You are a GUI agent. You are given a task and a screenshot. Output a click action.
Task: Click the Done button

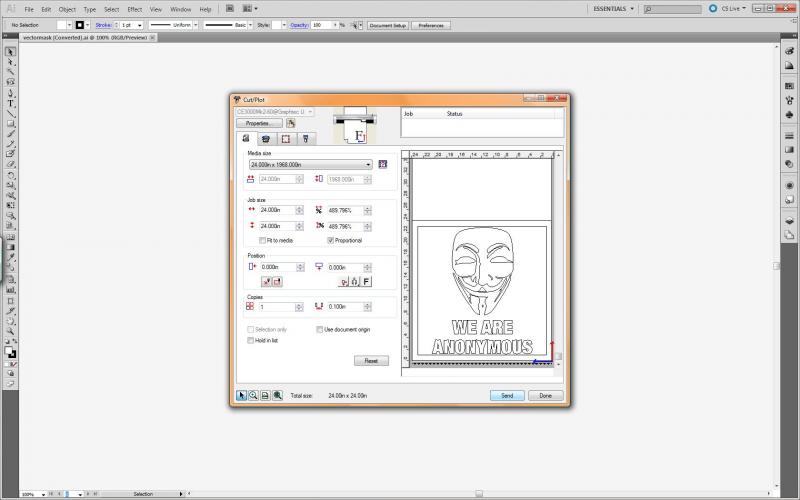click(545, 395)
